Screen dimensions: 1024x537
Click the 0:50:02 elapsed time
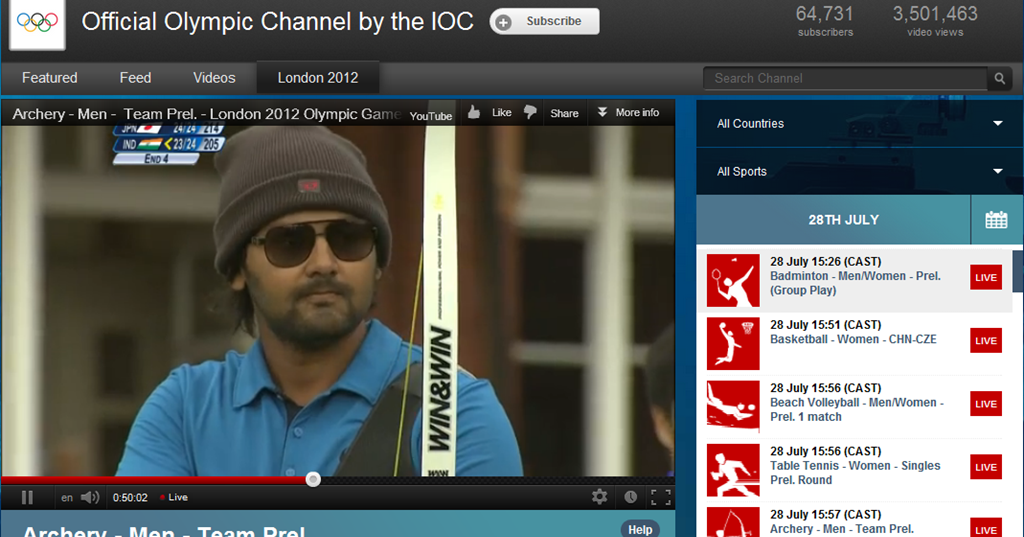point(130,498)
